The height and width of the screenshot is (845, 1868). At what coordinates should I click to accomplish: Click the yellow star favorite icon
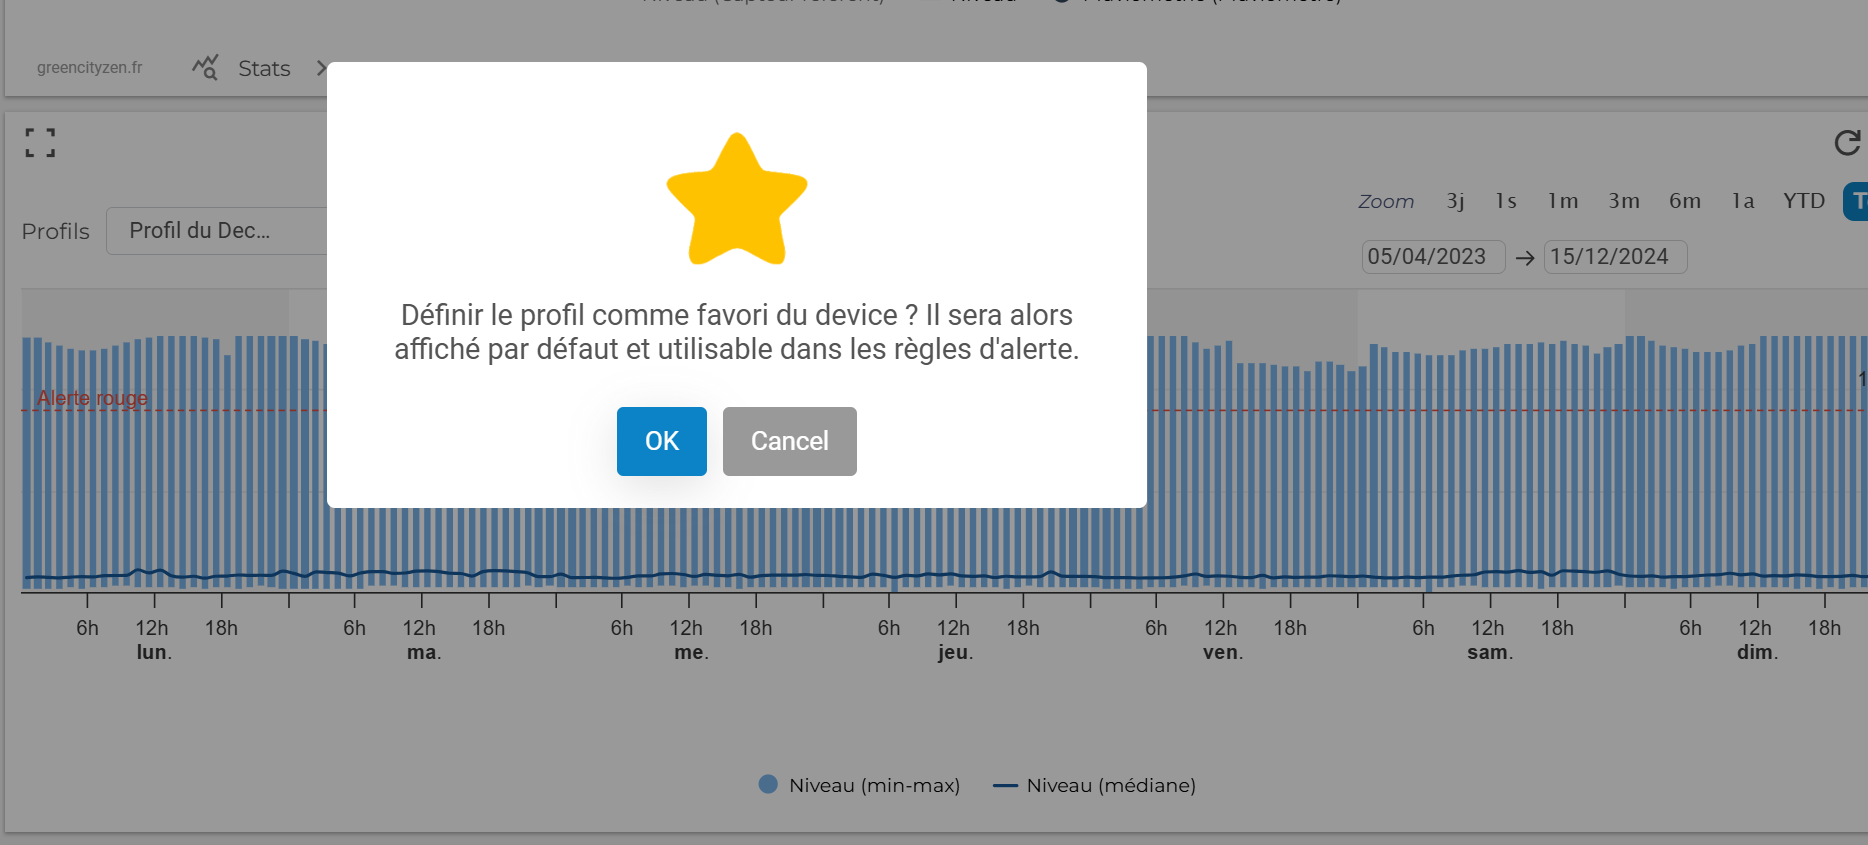coord(737,200)
